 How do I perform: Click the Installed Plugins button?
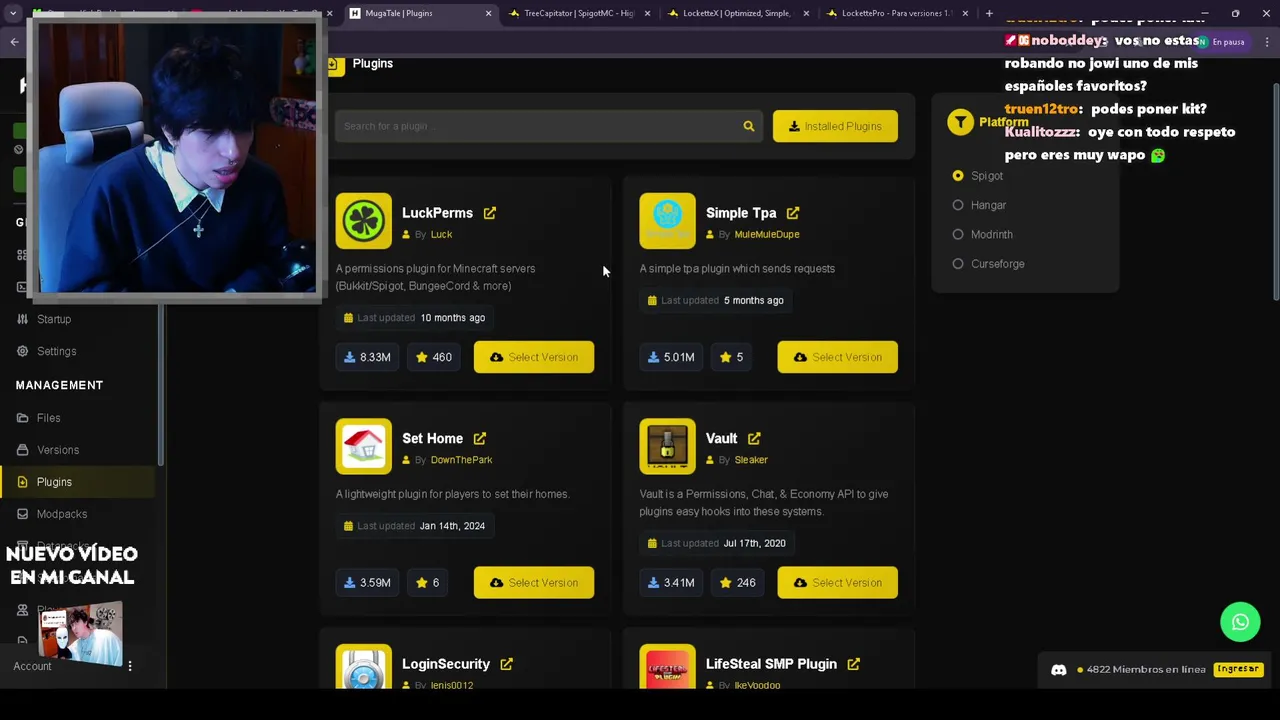coord(835,126)
